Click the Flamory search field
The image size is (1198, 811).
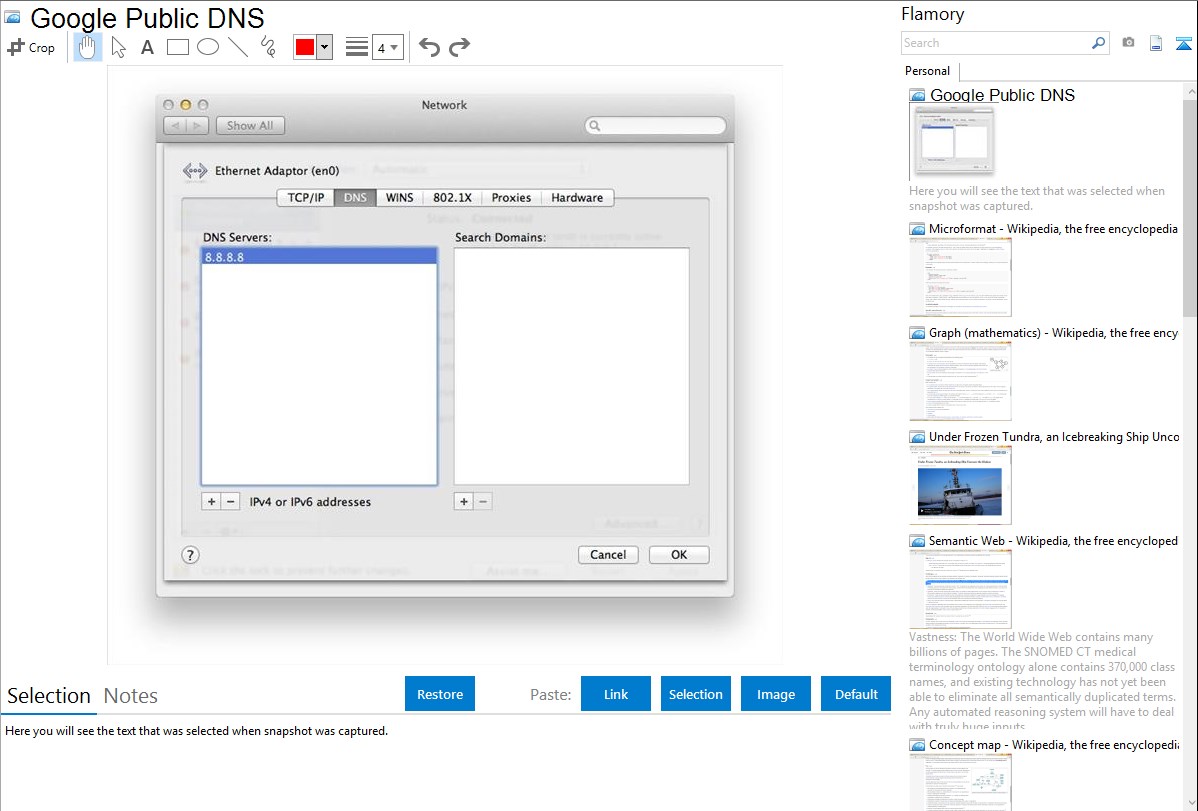click(996, 44)
